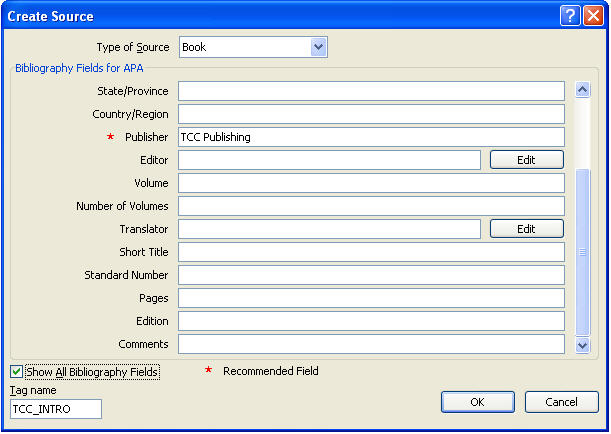
Task: Click the vertical scrollbar thumb
Action: (583, 252)
